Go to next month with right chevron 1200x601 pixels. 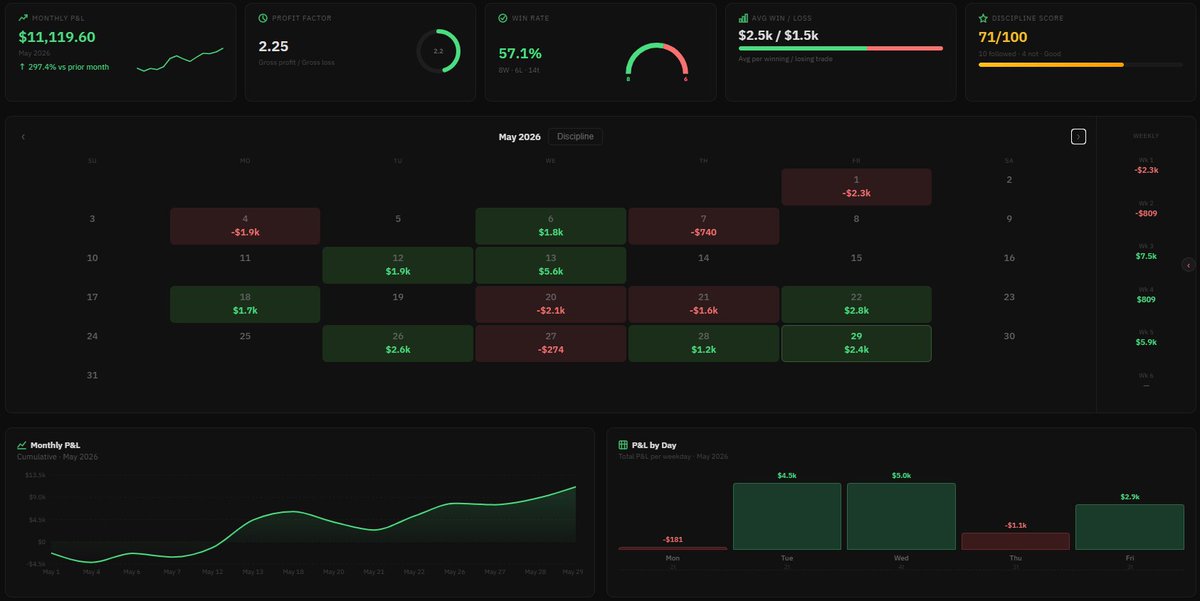point(1078,136)
